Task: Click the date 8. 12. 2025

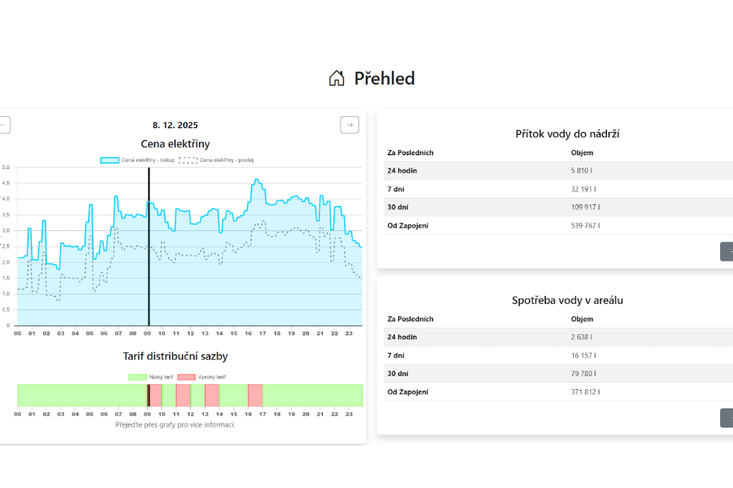Action: coord(175,125)
